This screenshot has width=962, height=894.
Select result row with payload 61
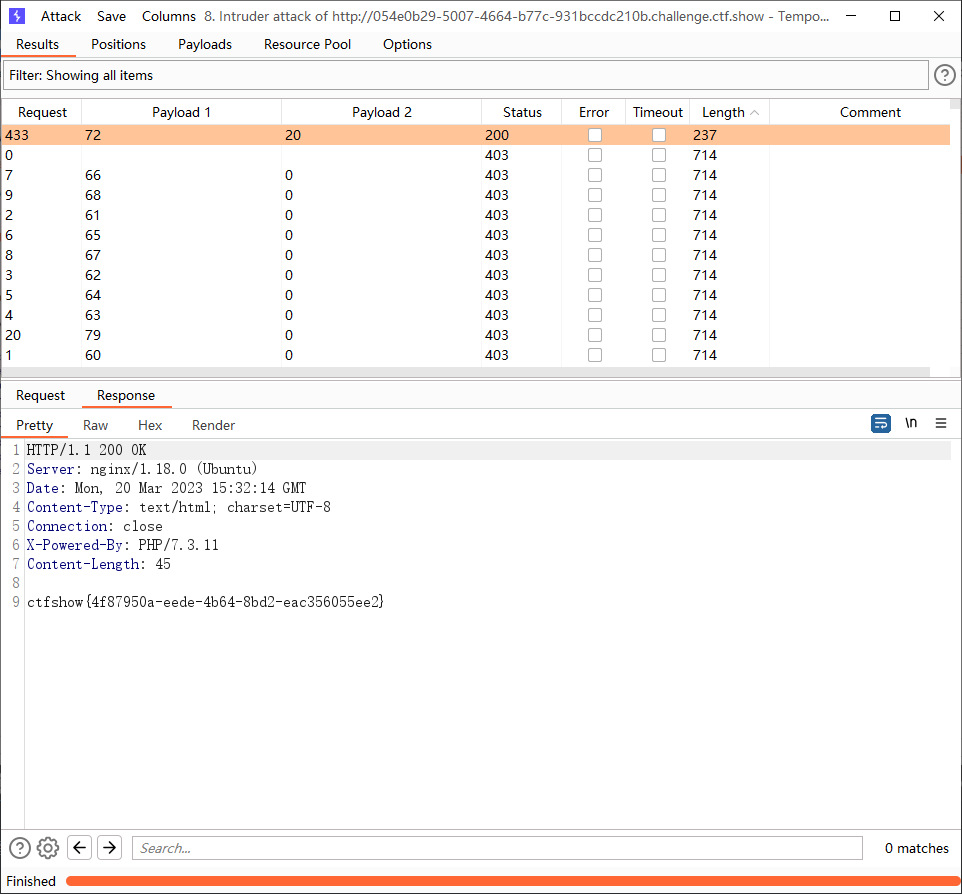click(476, 215)
